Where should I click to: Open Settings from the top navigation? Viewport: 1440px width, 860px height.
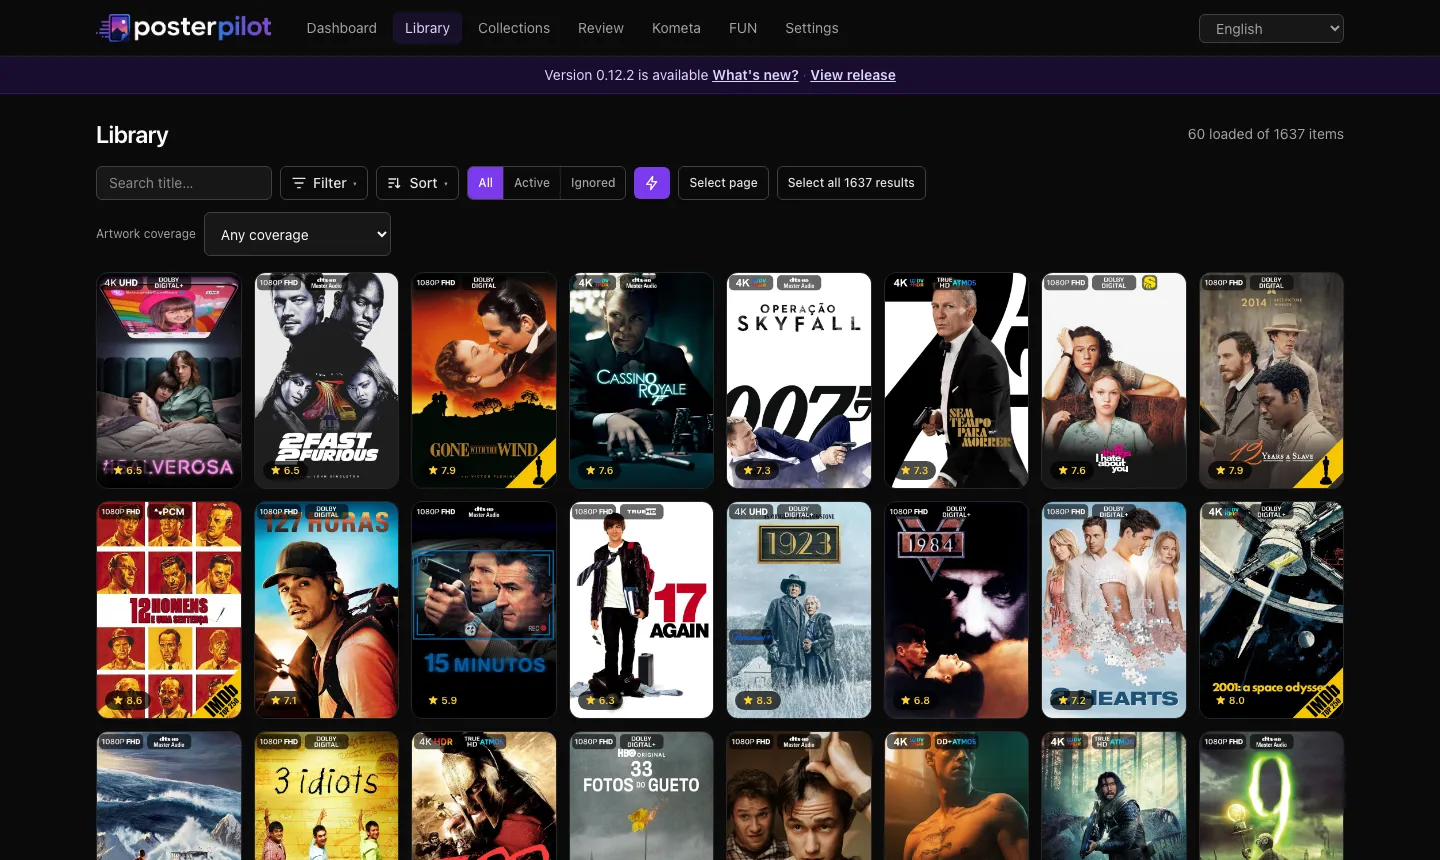pos(812,28)
